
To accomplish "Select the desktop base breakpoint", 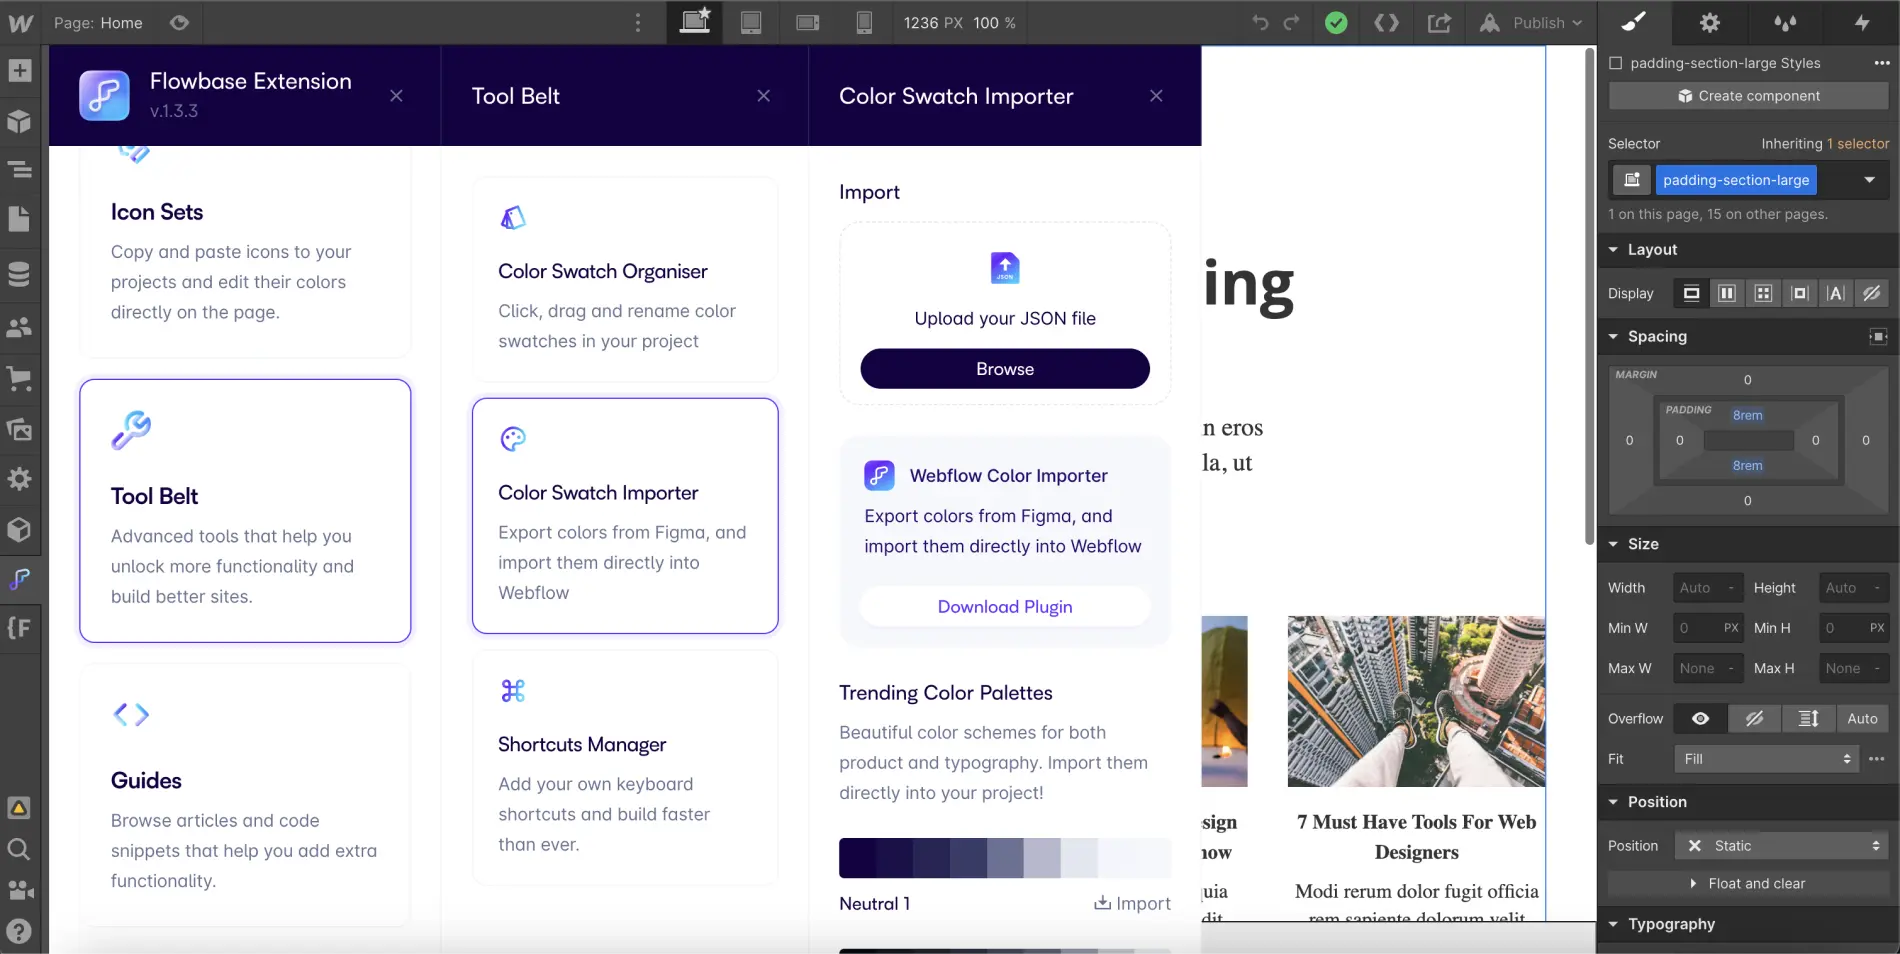I will coord(694,22).
